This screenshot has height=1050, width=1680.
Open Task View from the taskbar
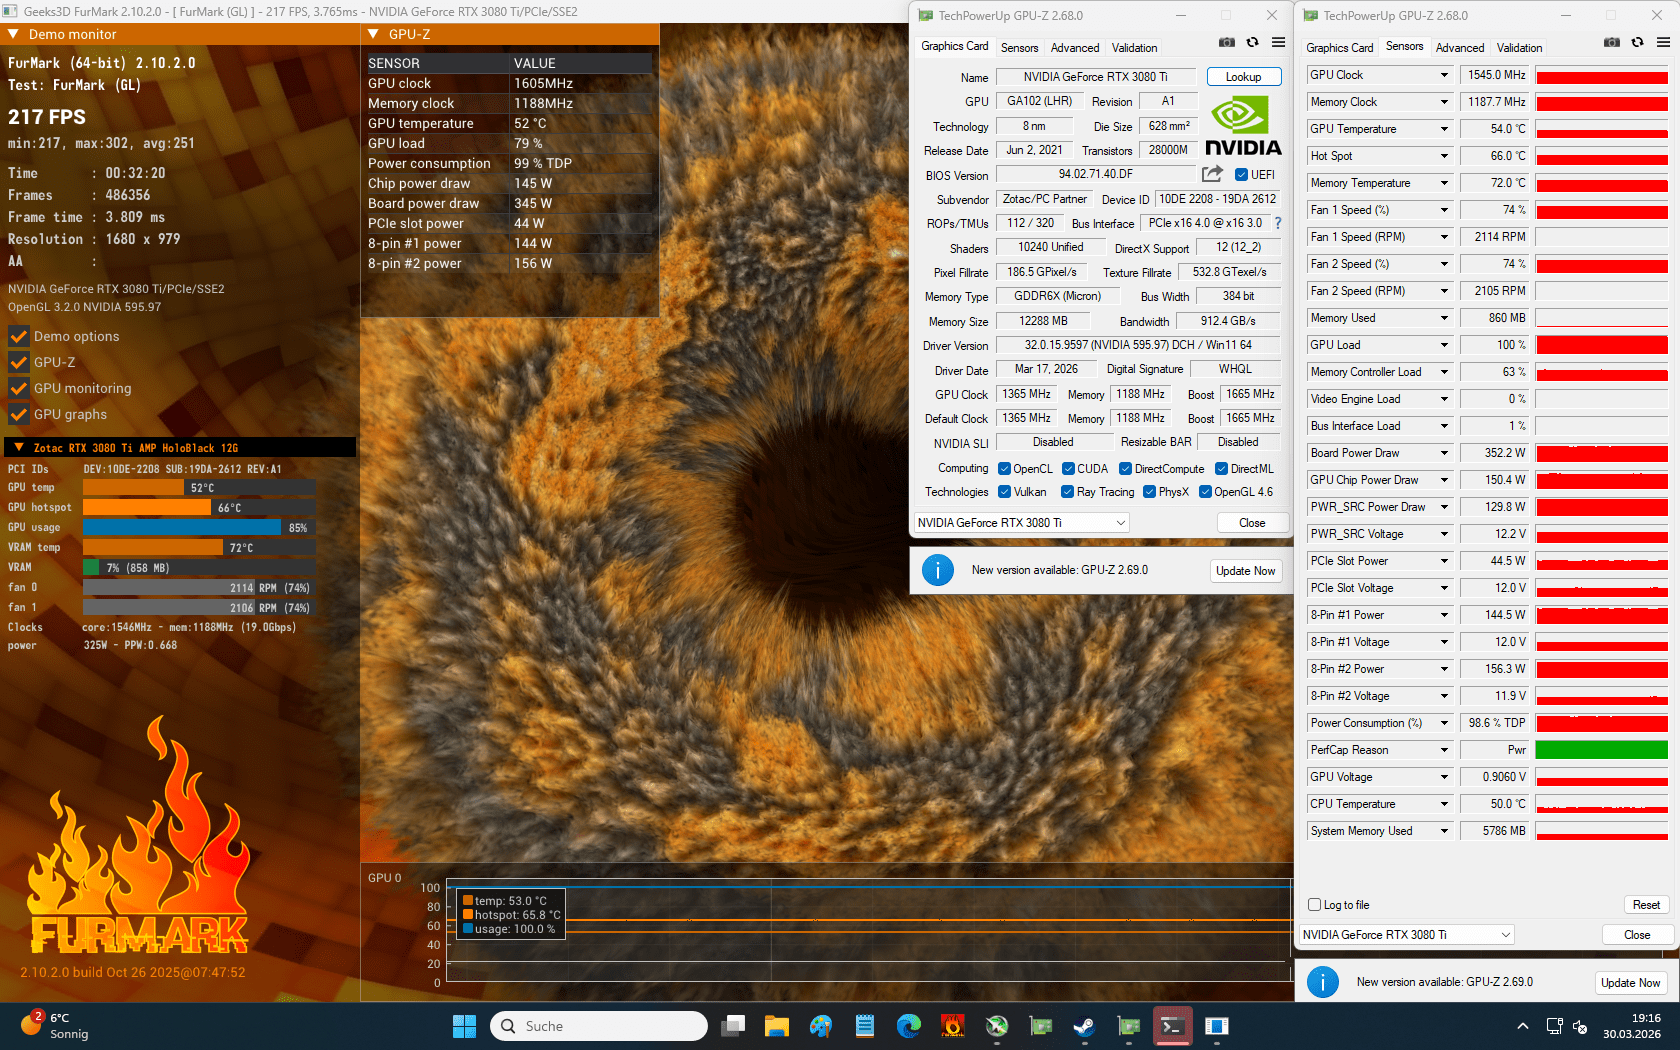pos(734,1026)
